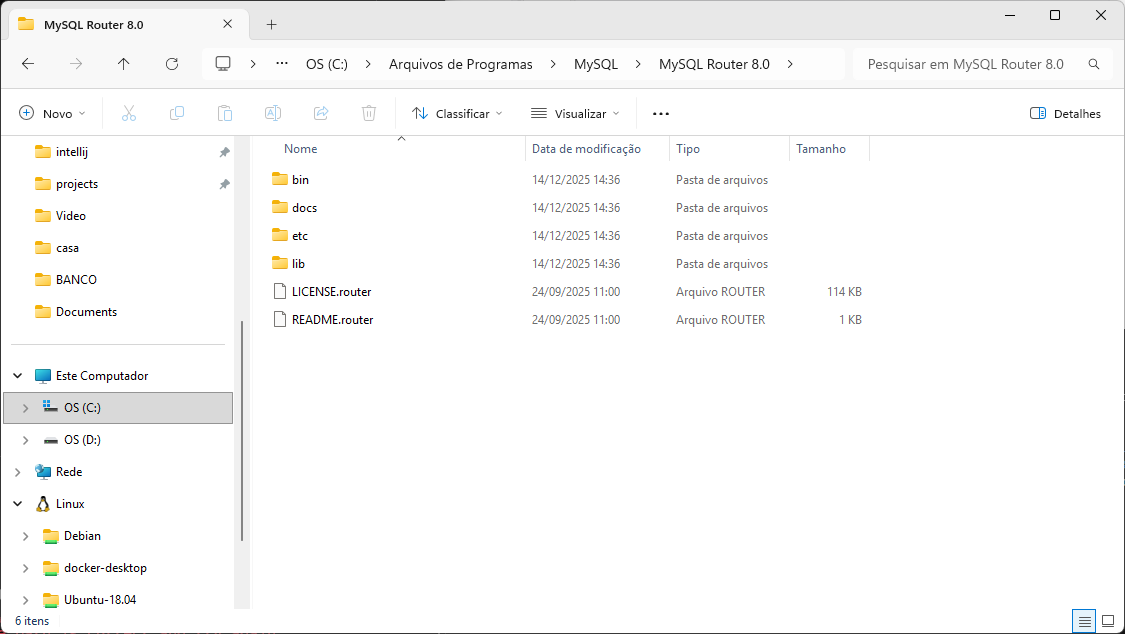
Task: Click the Paste clipboard icon
Action: 225,113
